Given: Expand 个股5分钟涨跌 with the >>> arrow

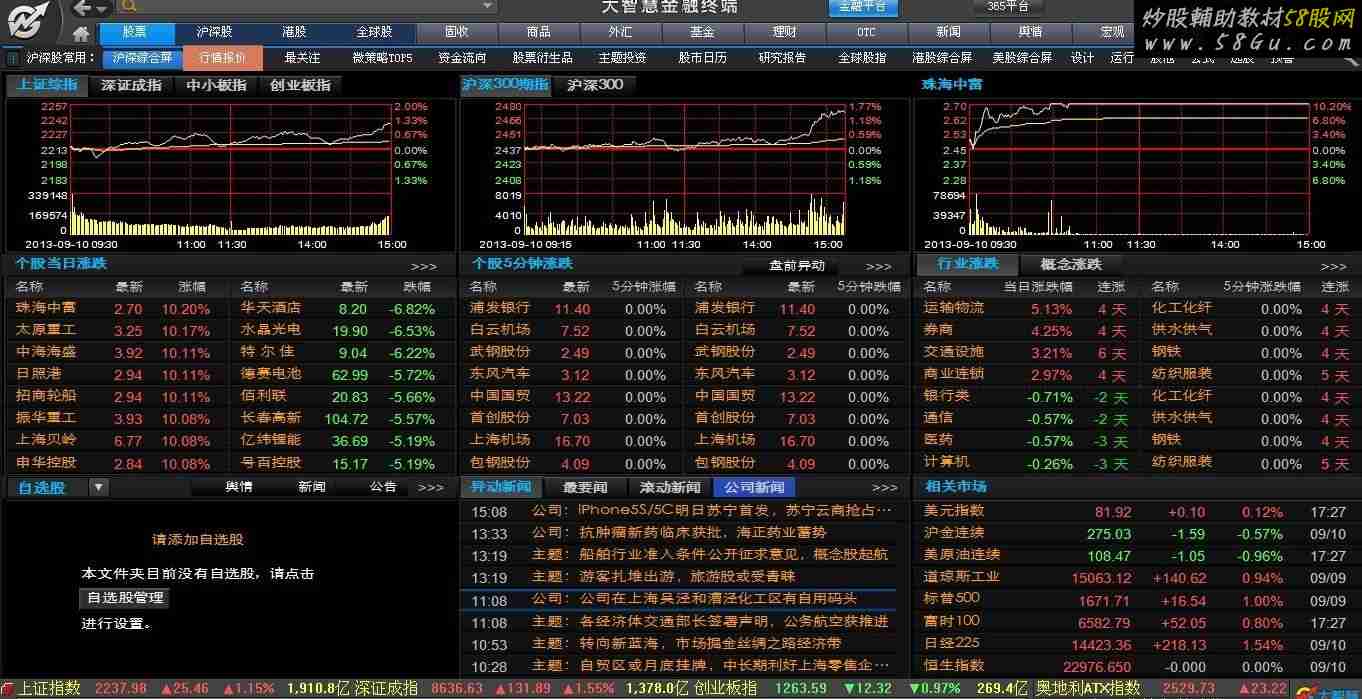Looking at the screenshot, I should [878, 266].
